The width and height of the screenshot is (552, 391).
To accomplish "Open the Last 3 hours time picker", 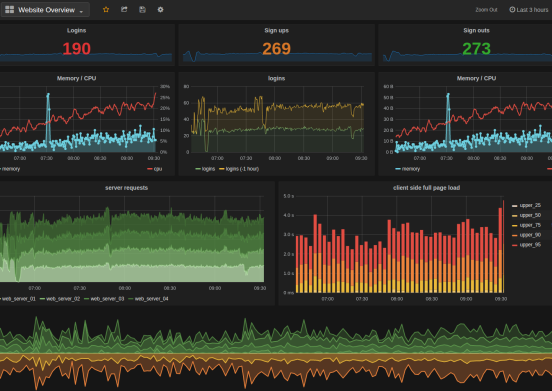I will pyautogui.click(x=529, y=10).
